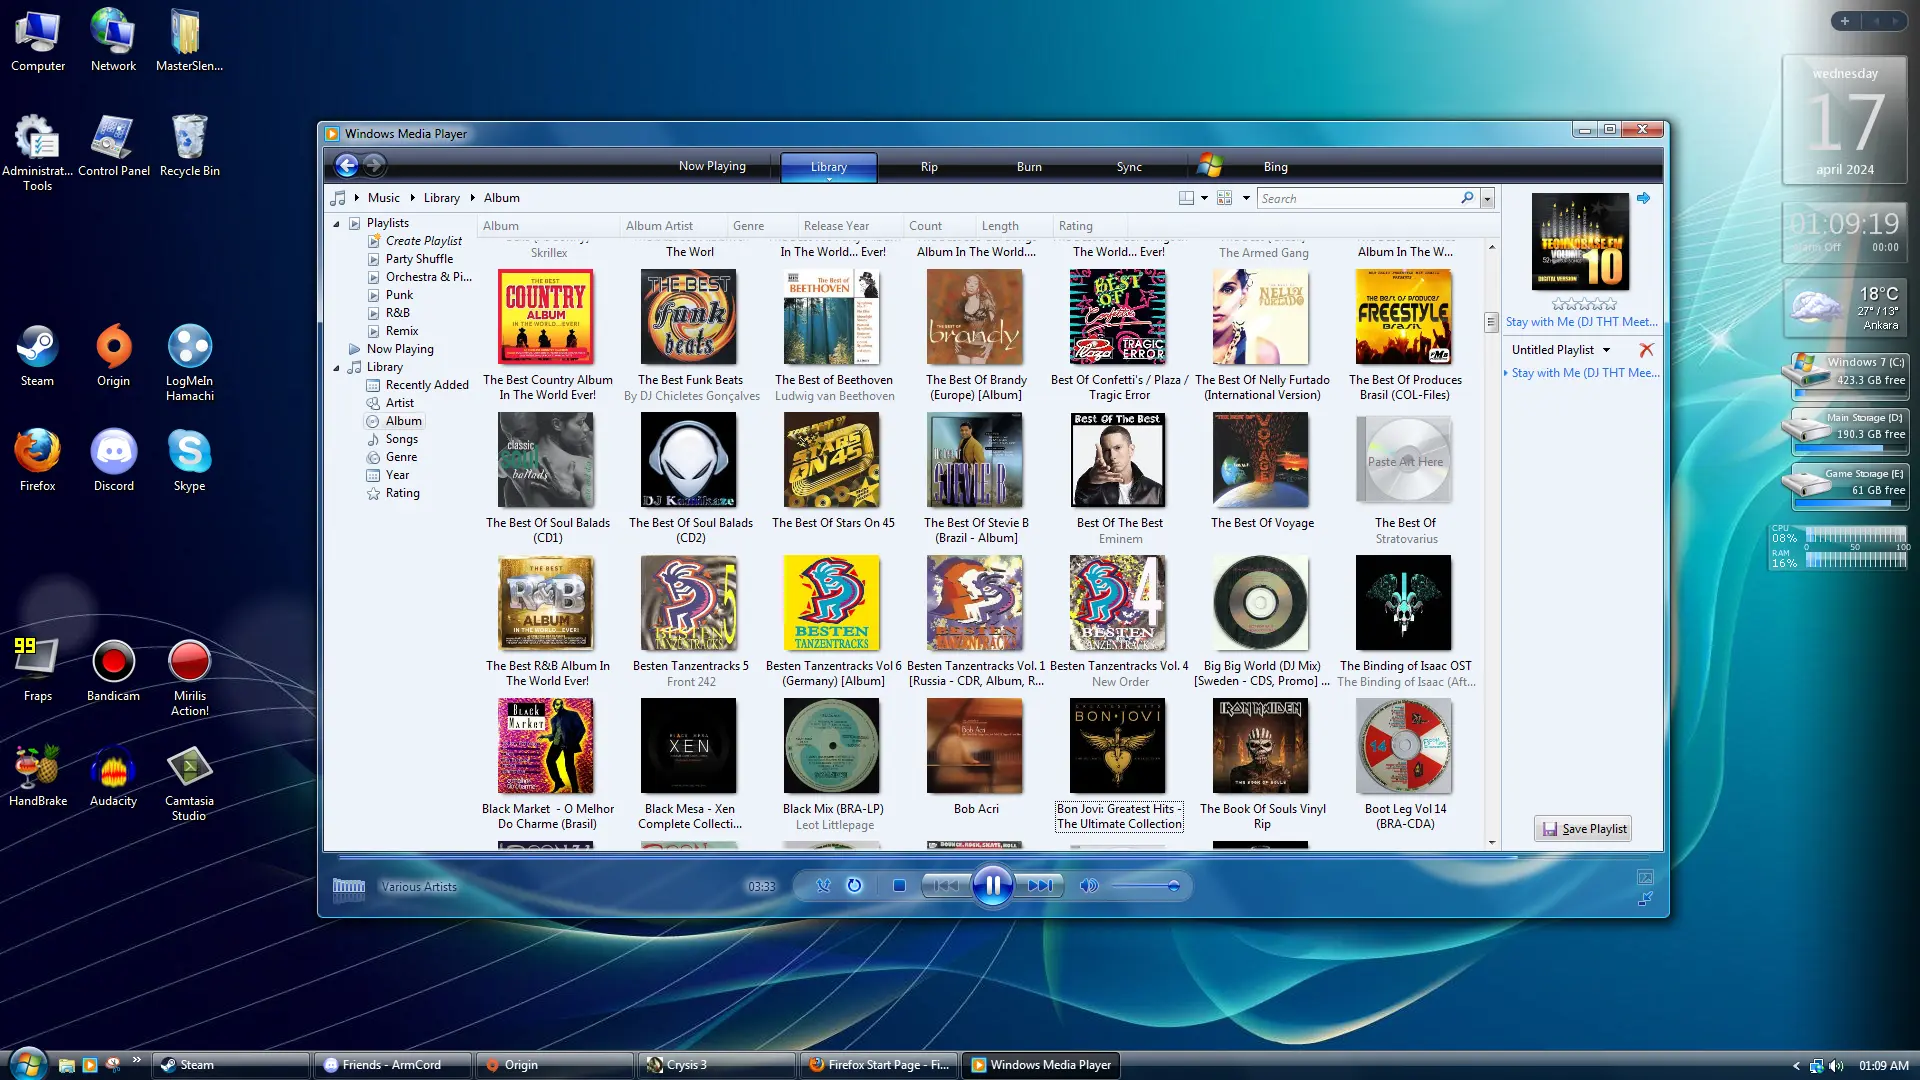1920x1080 pixels.
Task: Adjust the volume slider handle
Action: tap(1174, 886)
